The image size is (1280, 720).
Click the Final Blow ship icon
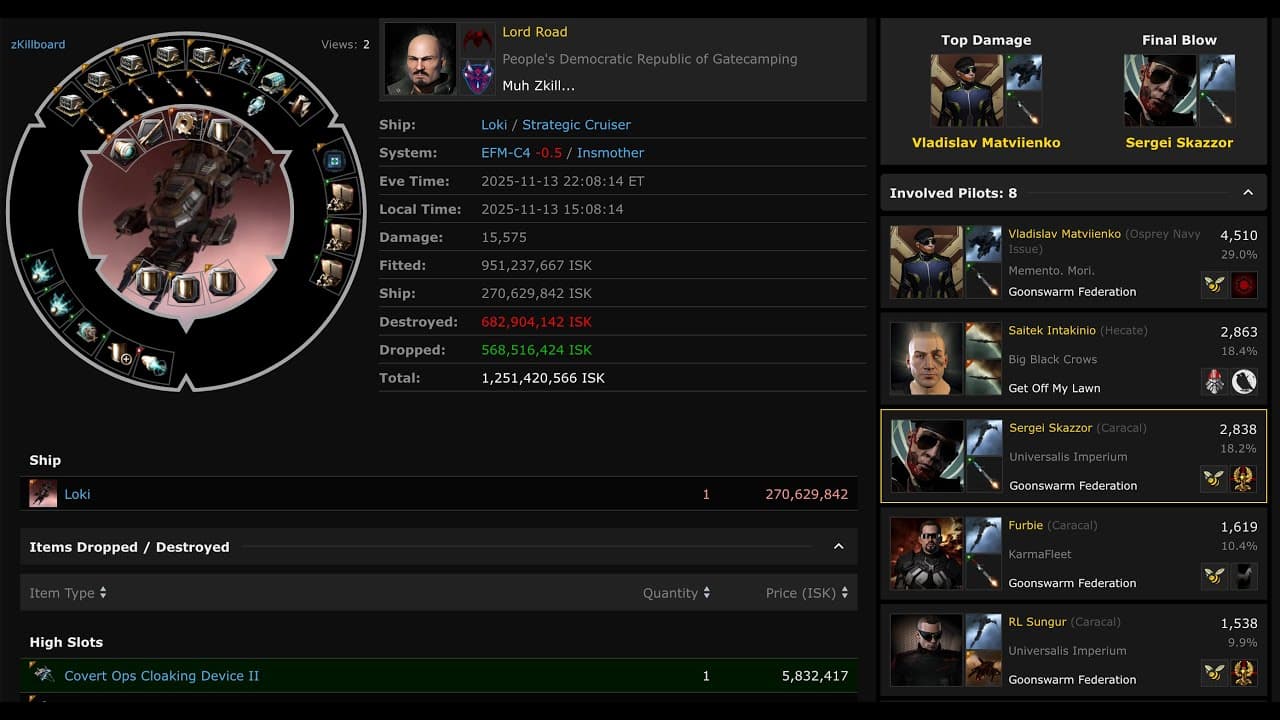(1217, 72)
